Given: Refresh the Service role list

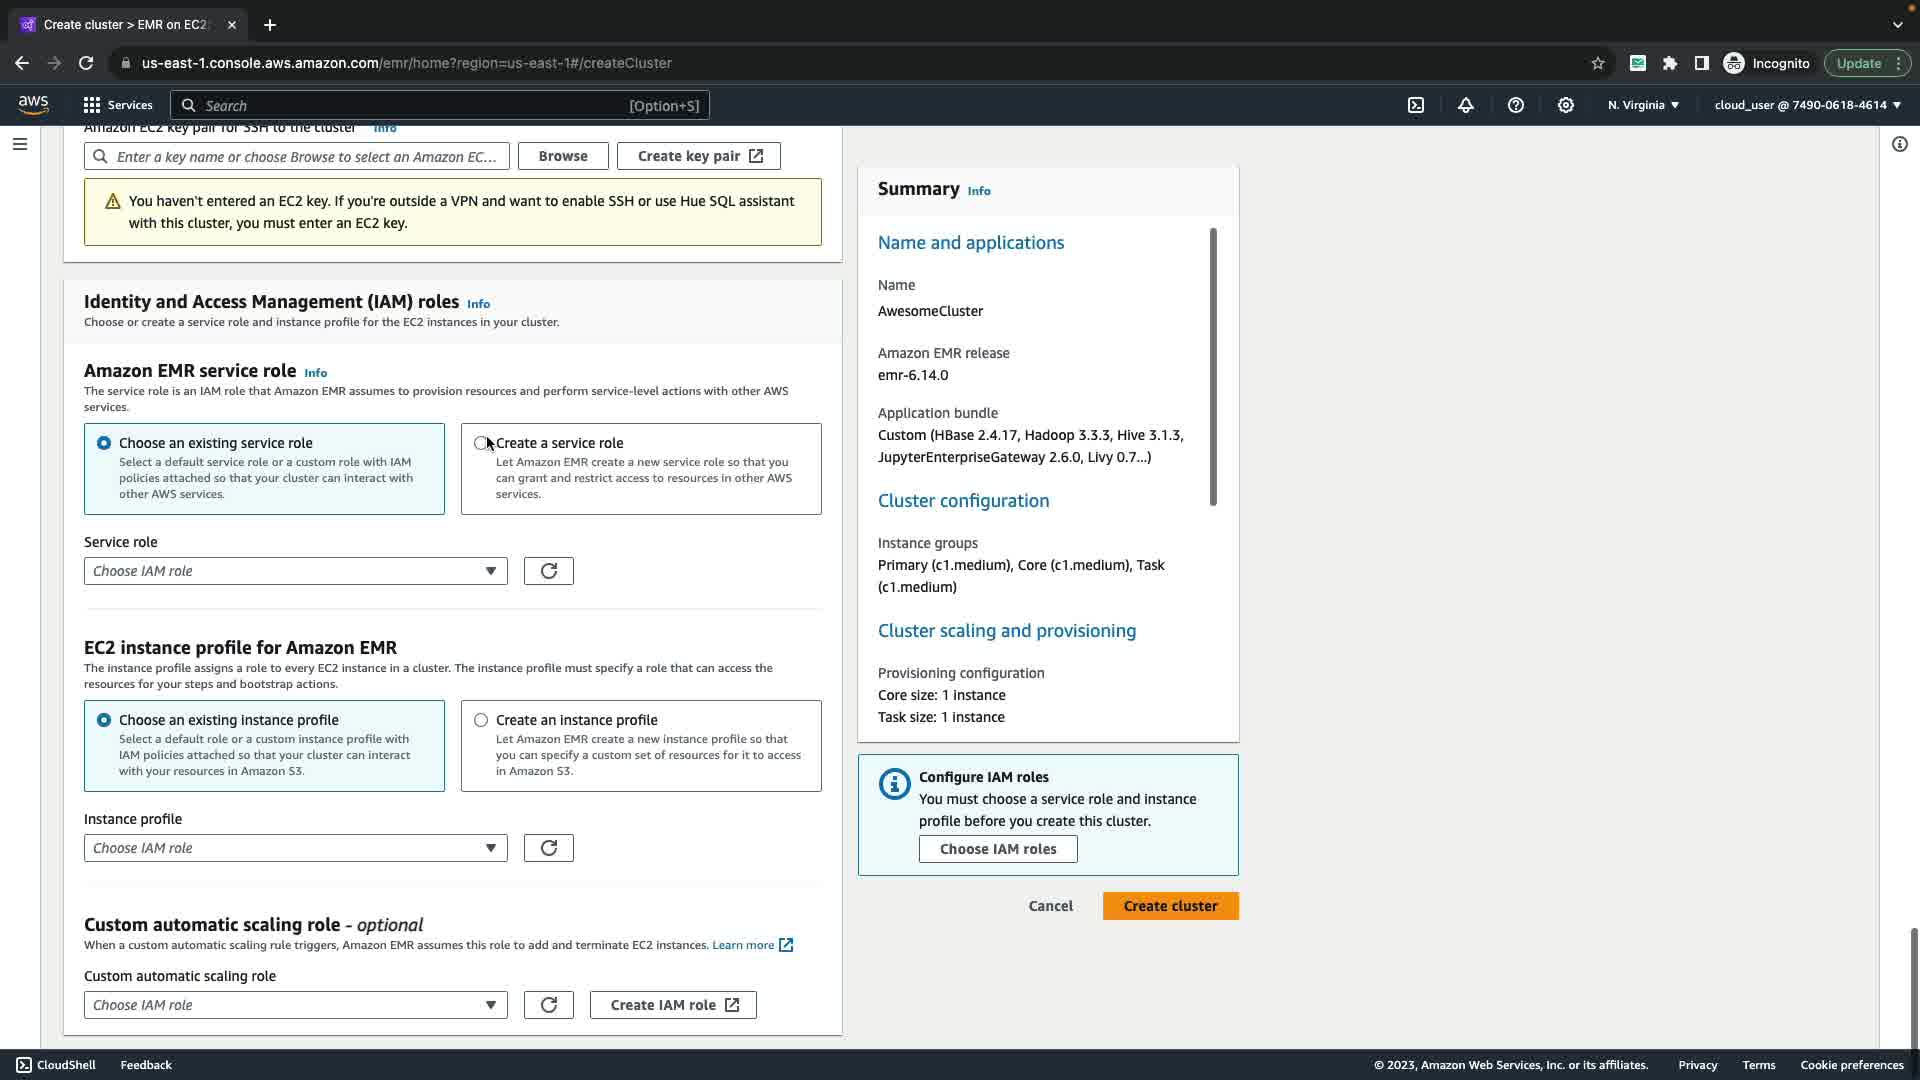Looking at the screenshot, I should (x=548, y=571).
